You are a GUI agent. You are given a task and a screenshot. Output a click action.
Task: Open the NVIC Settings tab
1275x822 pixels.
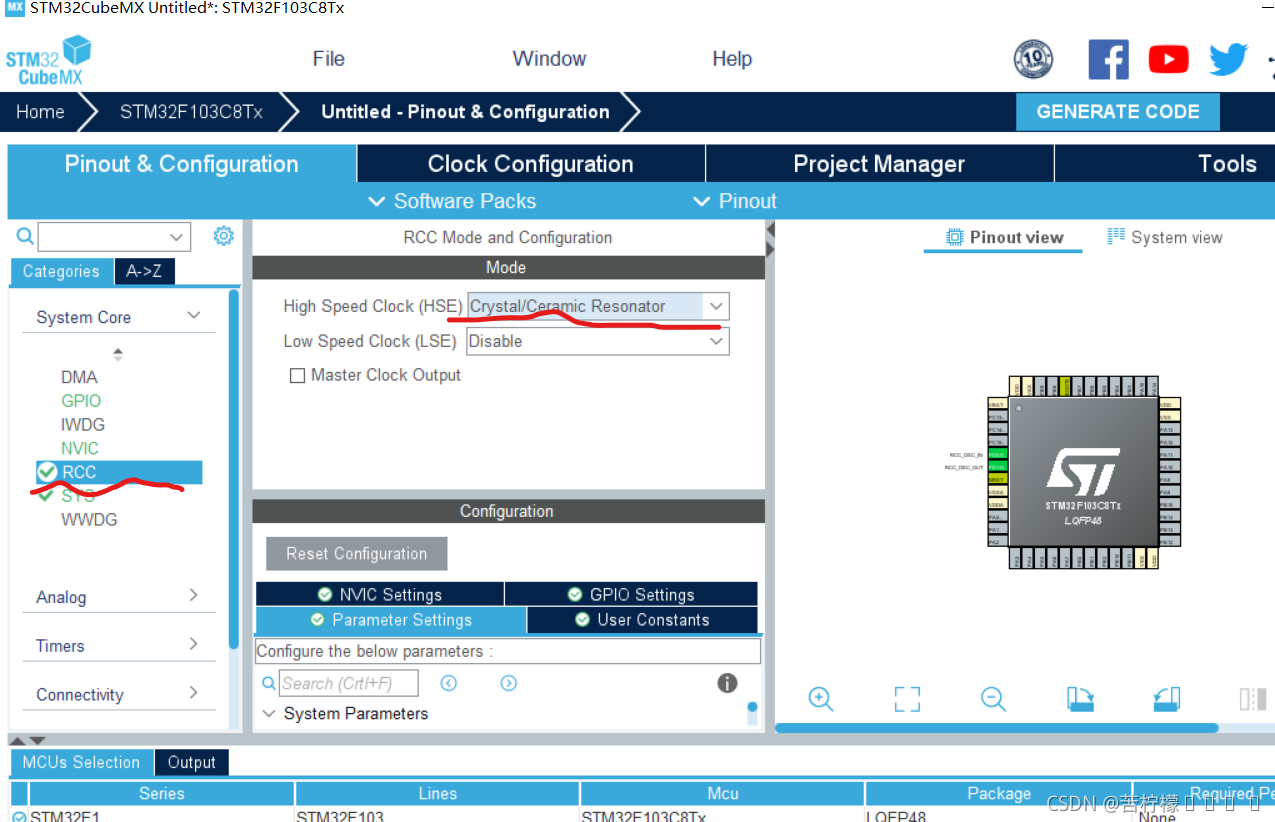coord(380,594)
